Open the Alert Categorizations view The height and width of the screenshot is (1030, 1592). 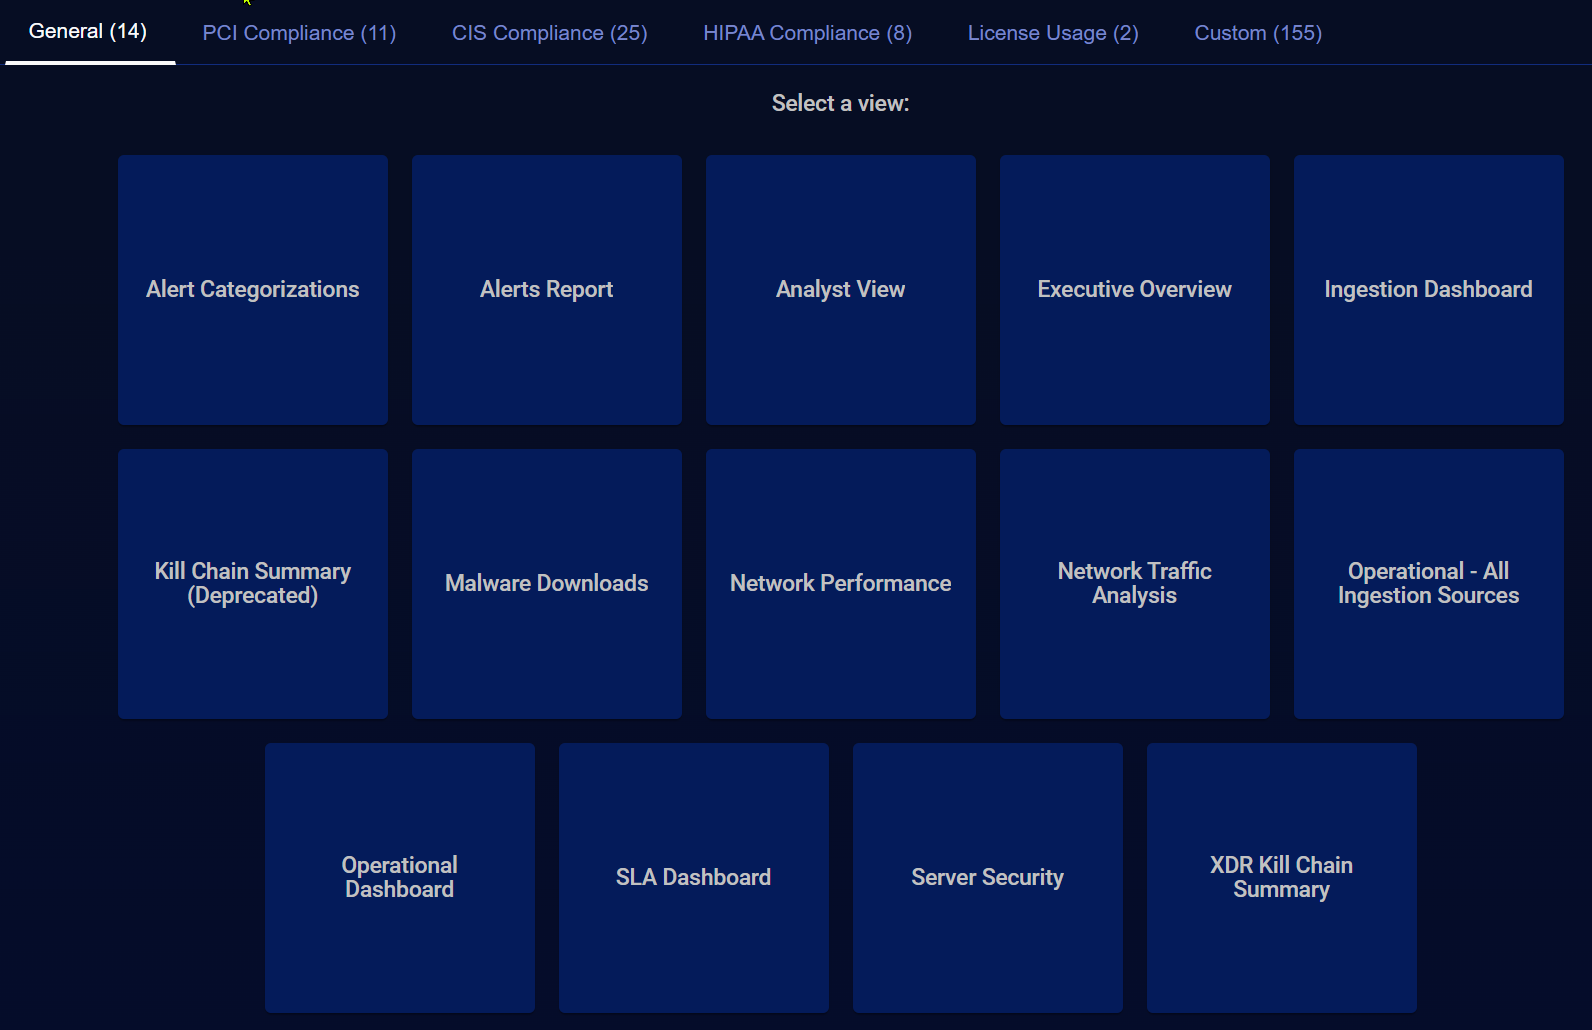[253, 290]
